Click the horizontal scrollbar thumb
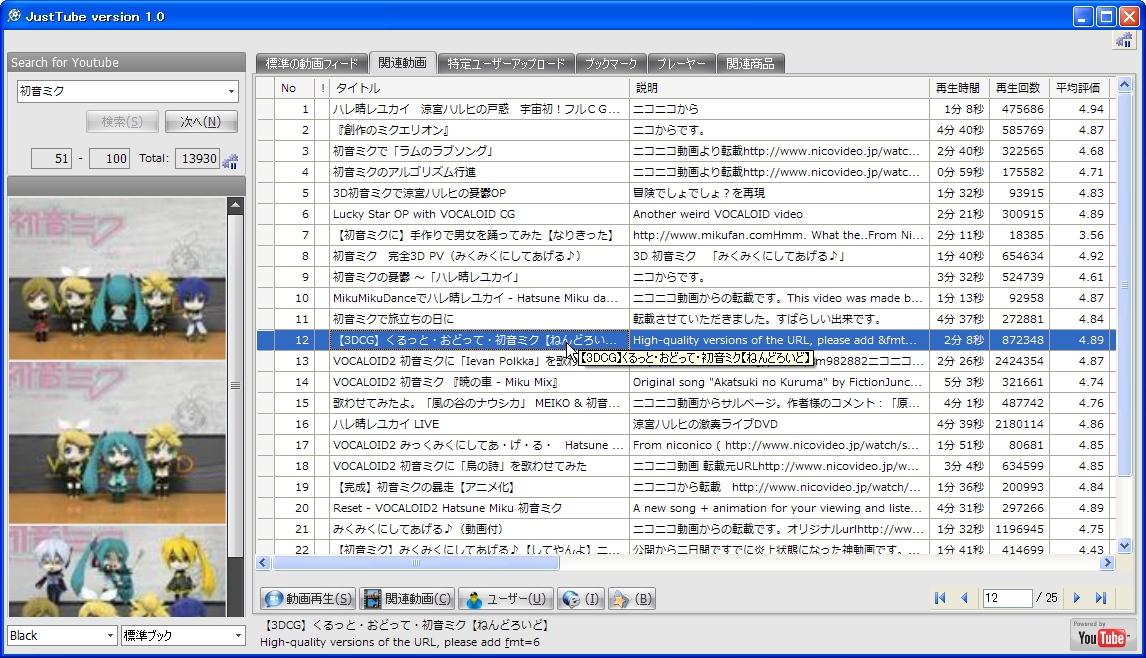 click(416, 562)
